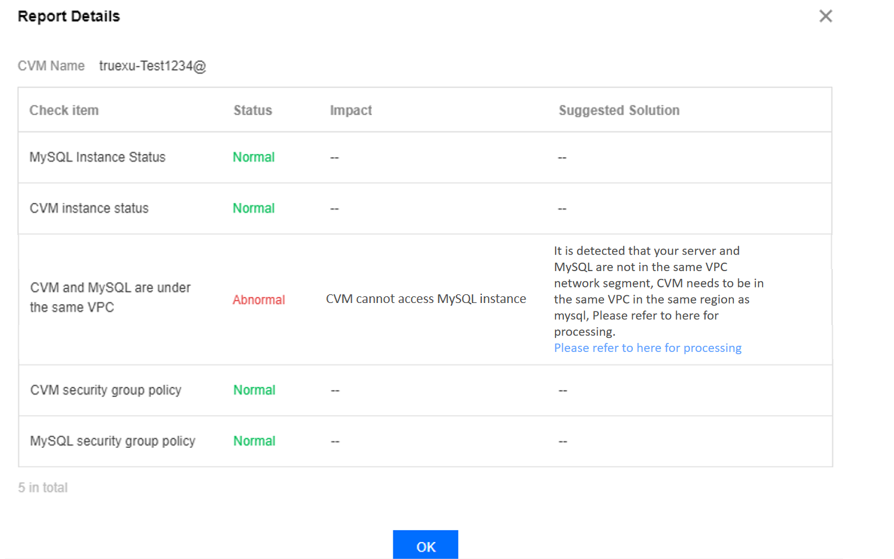The height and width of the screenshot is (559, 894).
Task: Select the CVM instance status row label
Action: click(x=89, y=208)
